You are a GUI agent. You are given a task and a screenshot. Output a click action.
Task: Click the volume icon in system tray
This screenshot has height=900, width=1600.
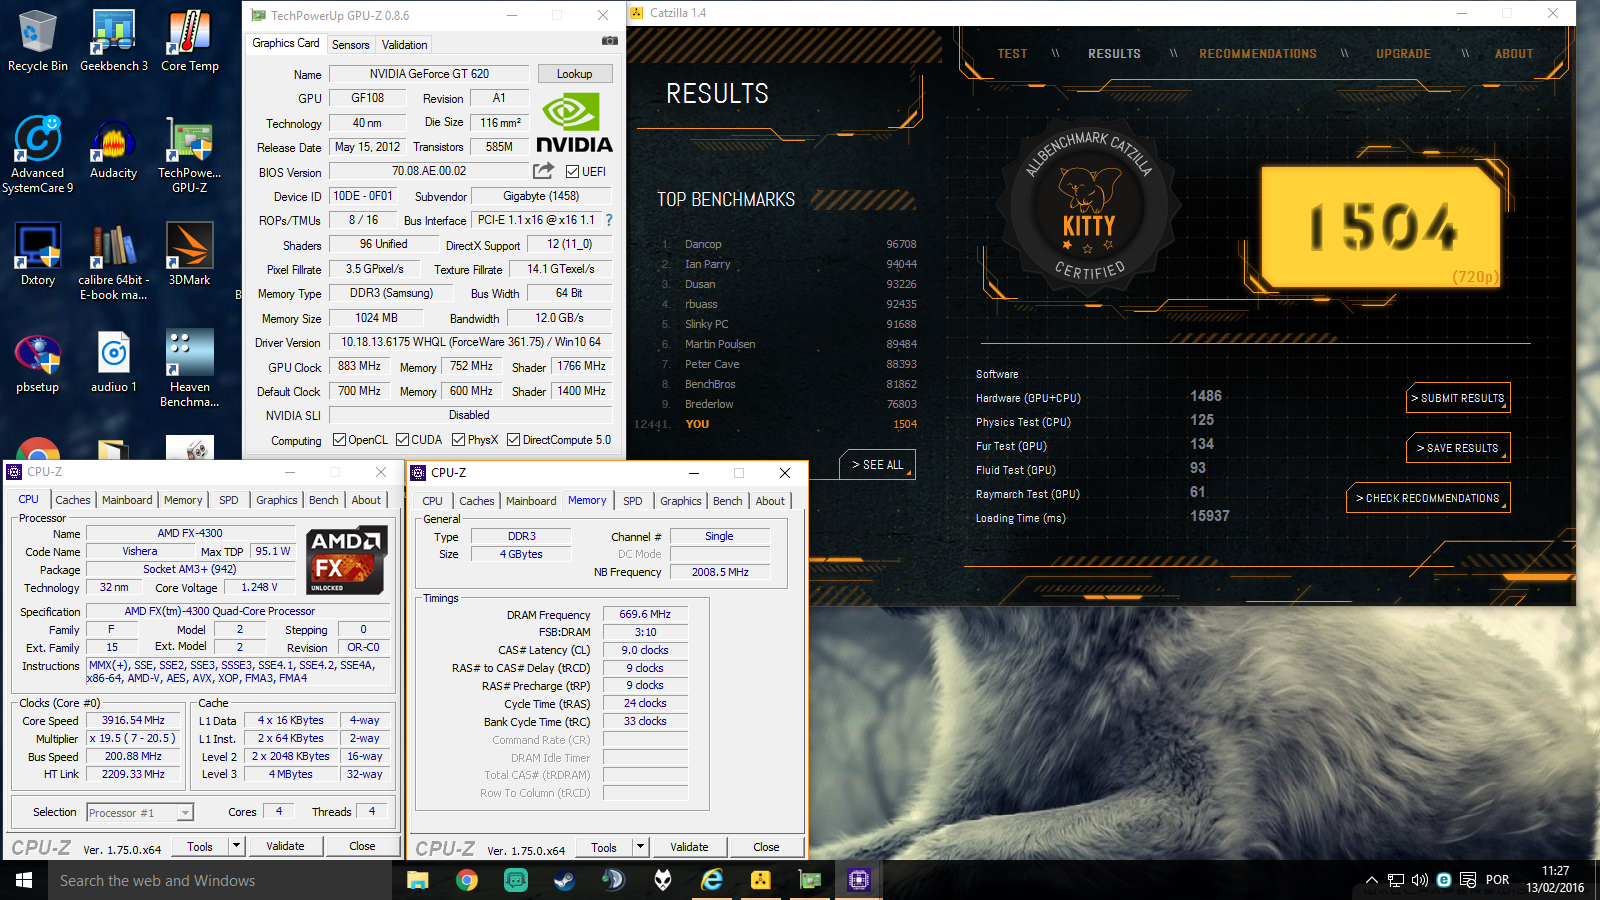click(x=1420, y=880)
